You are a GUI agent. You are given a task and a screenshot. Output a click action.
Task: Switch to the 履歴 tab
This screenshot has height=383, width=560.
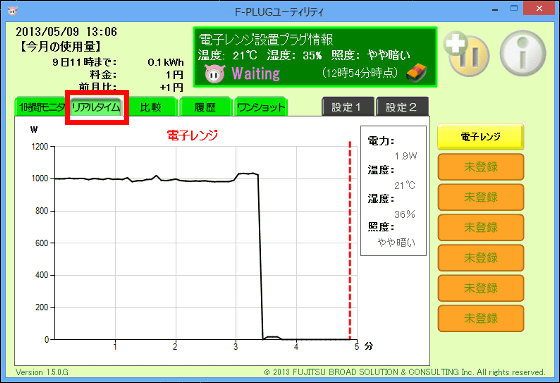pos(205,107)
